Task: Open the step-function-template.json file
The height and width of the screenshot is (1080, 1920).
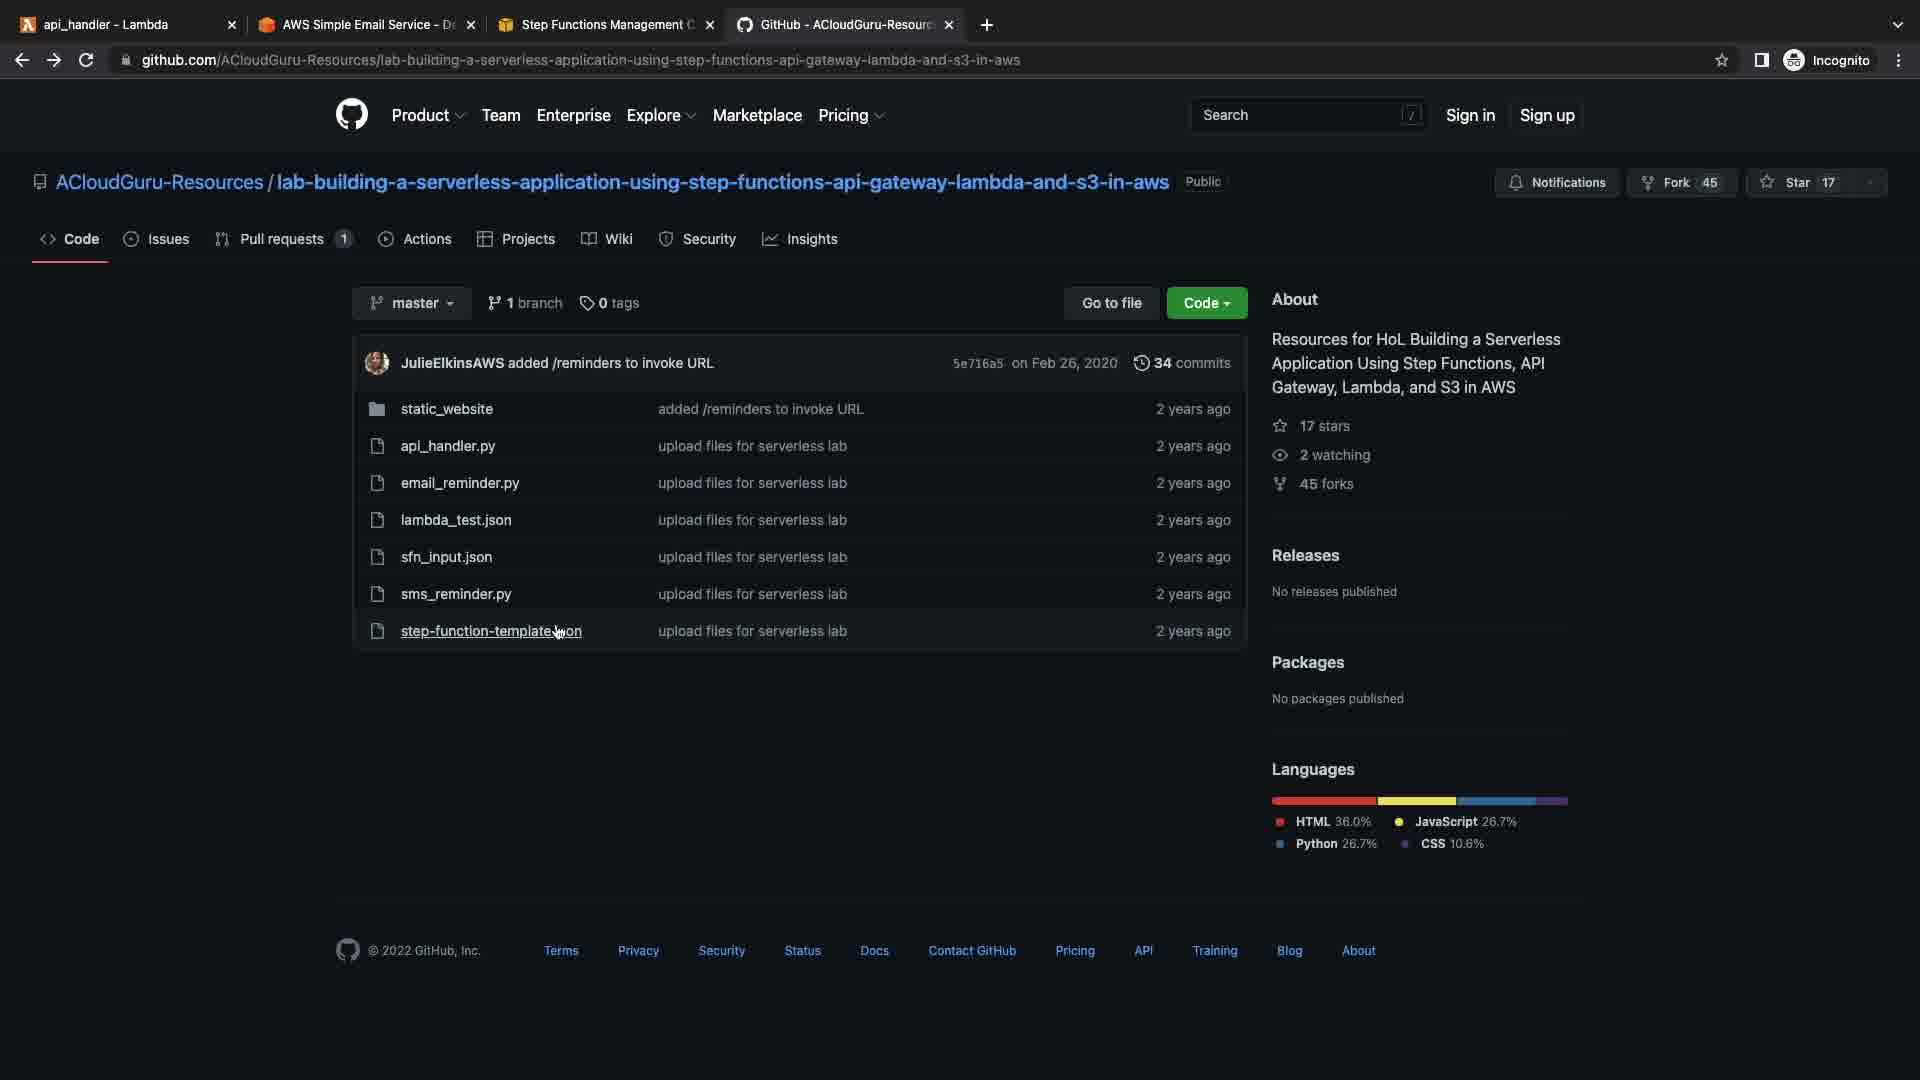Action: tap(490, 631)
